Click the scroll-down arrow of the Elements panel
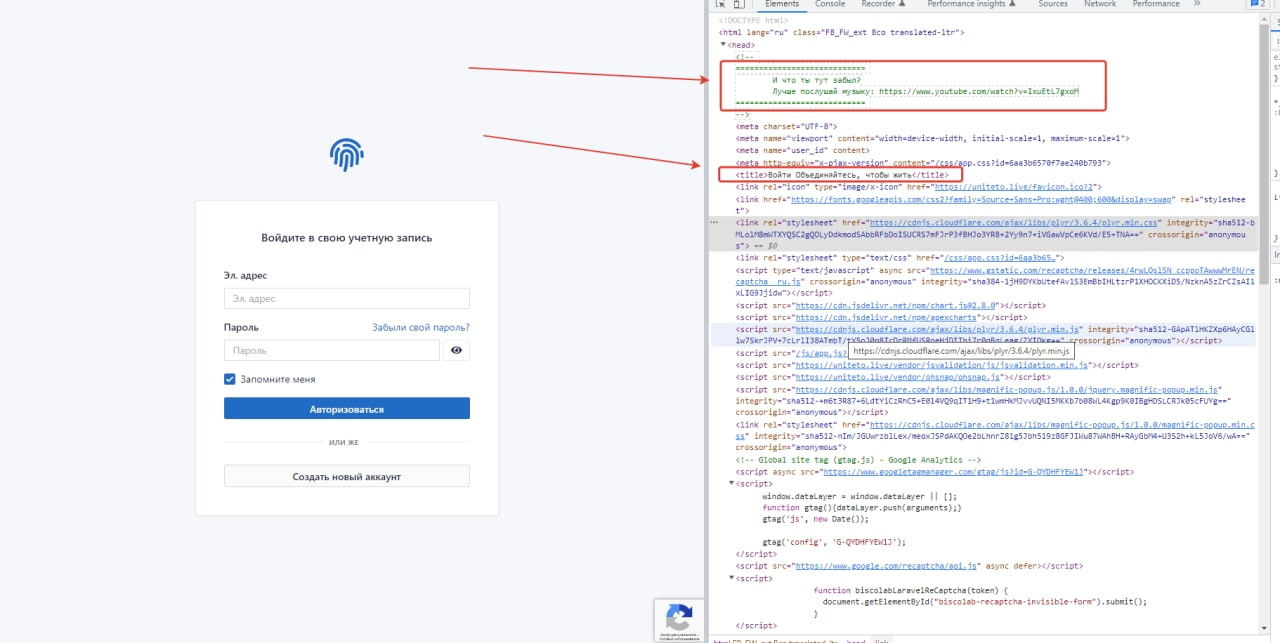 (x=1262, y=628)
